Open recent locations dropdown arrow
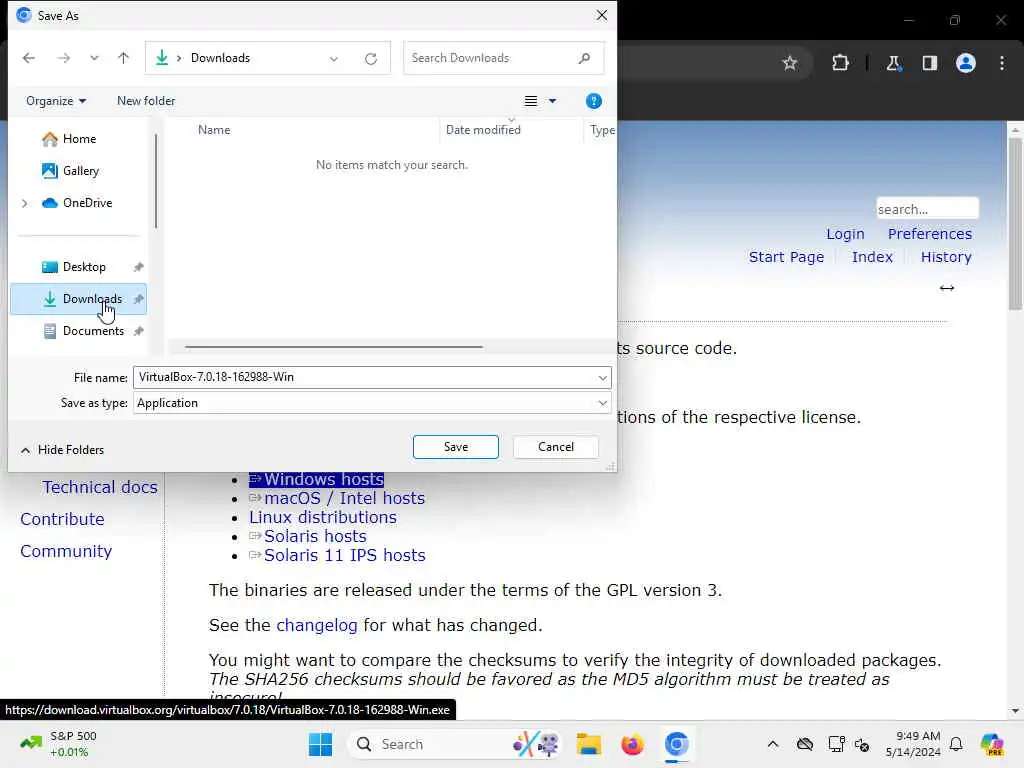 pos(94,58)
